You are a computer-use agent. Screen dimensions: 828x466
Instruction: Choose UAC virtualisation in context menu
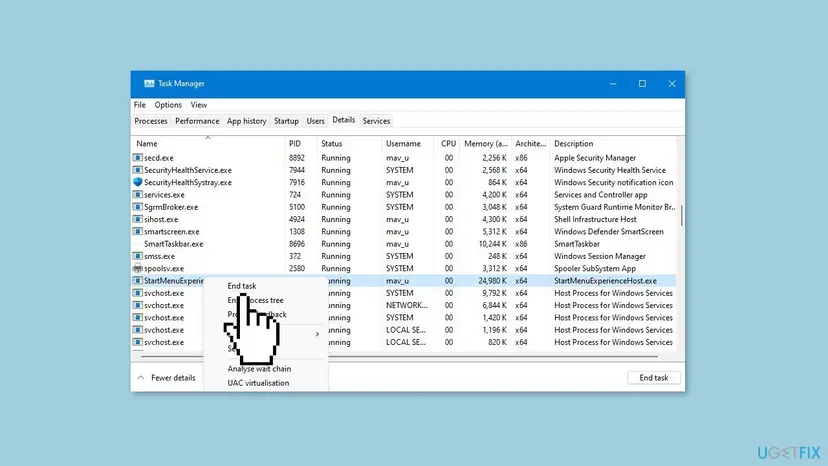[x=258, y=383]
